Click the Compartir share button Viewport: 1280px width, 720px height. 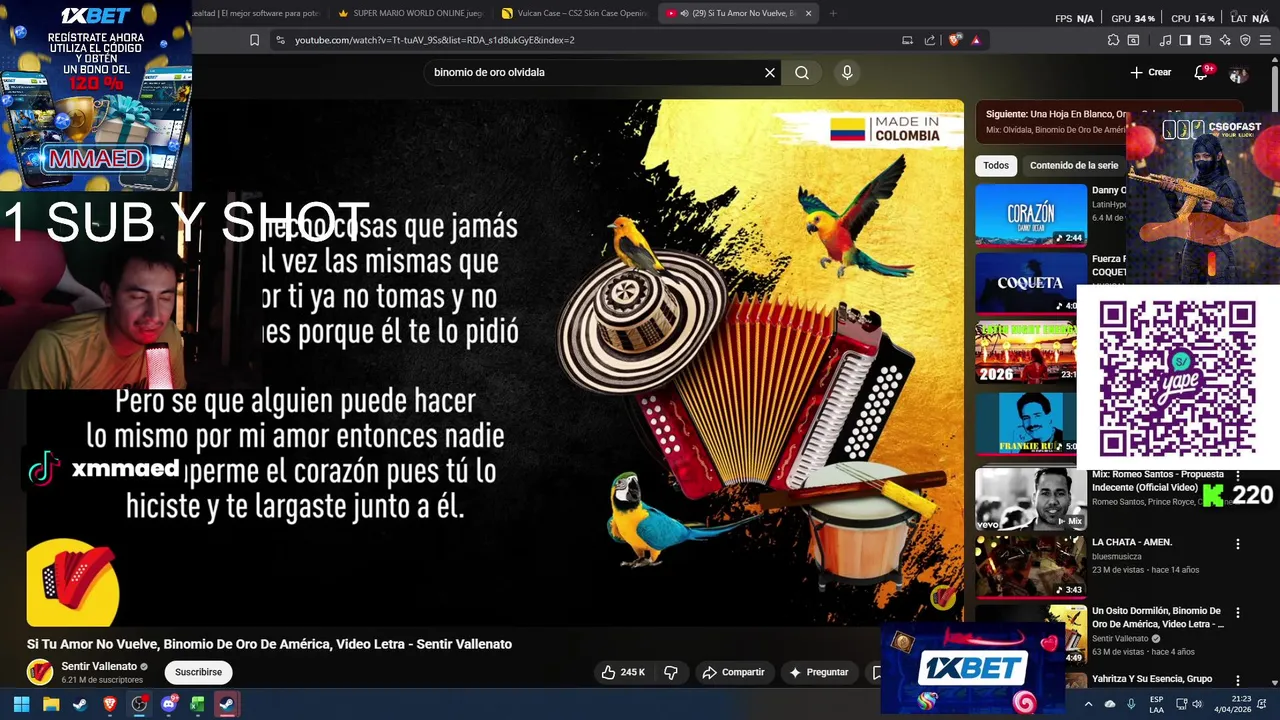coord(733,672)
